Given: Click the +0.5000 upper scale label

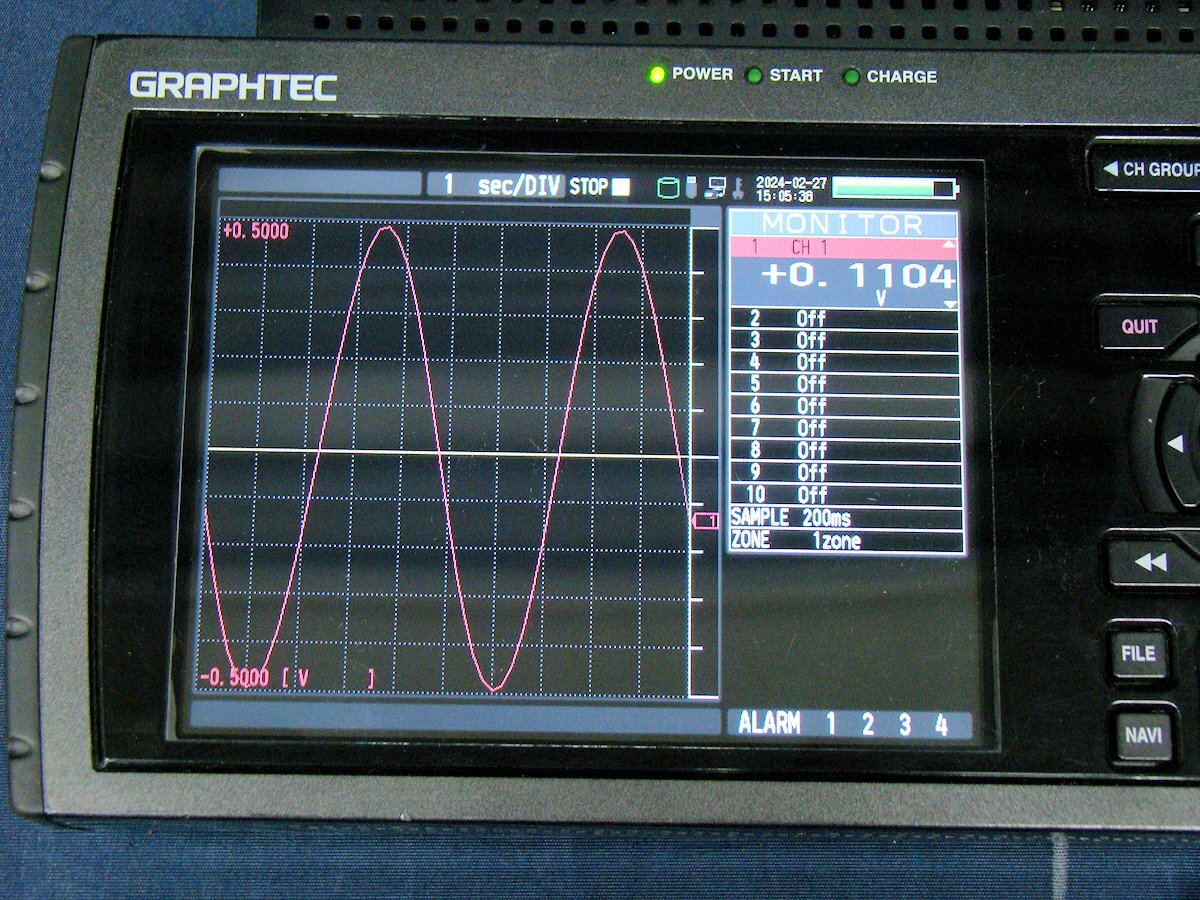Looking at the screenshot, I should point(256,232).
